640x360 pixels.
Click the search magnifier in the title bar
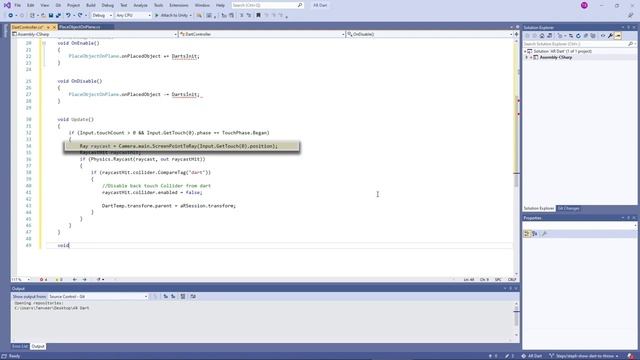[x=300, y=5]
